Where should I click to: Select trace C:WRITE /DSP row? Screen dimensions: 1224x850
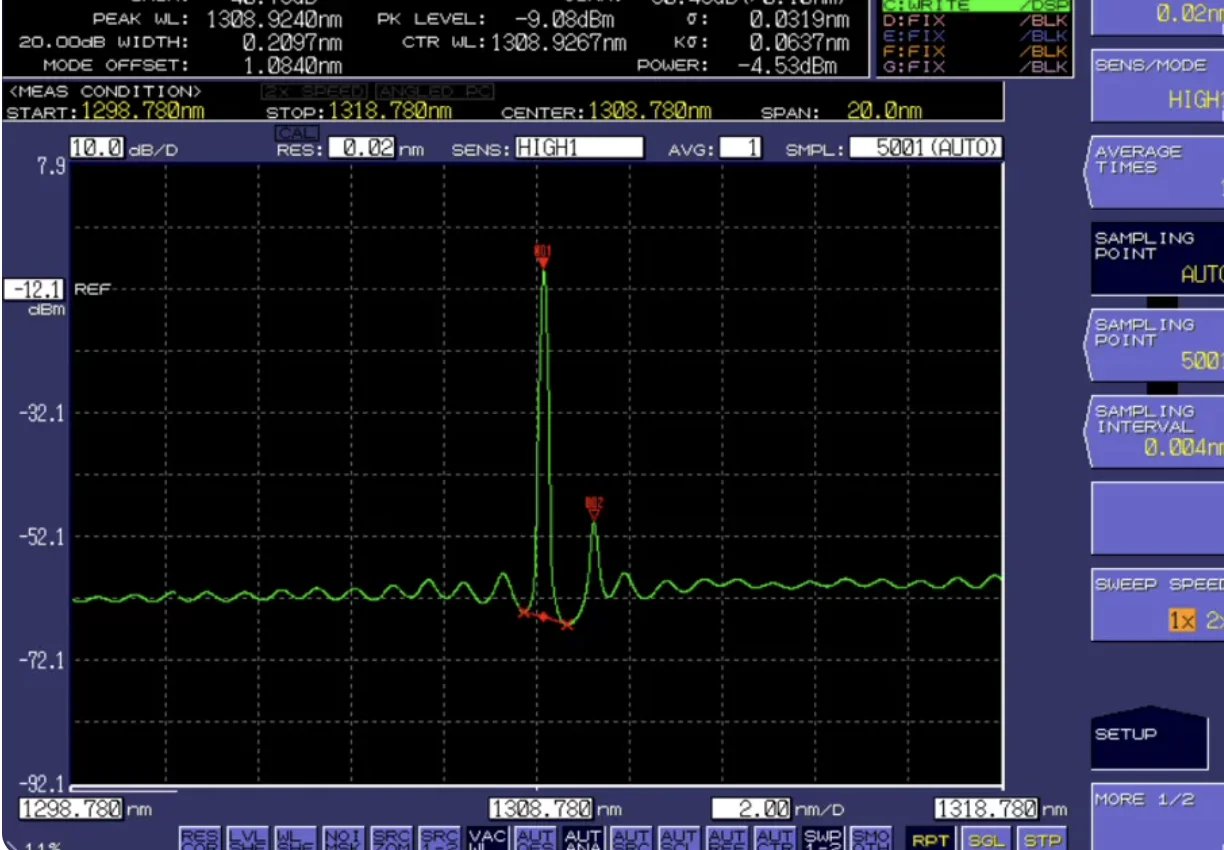(975, 6)
